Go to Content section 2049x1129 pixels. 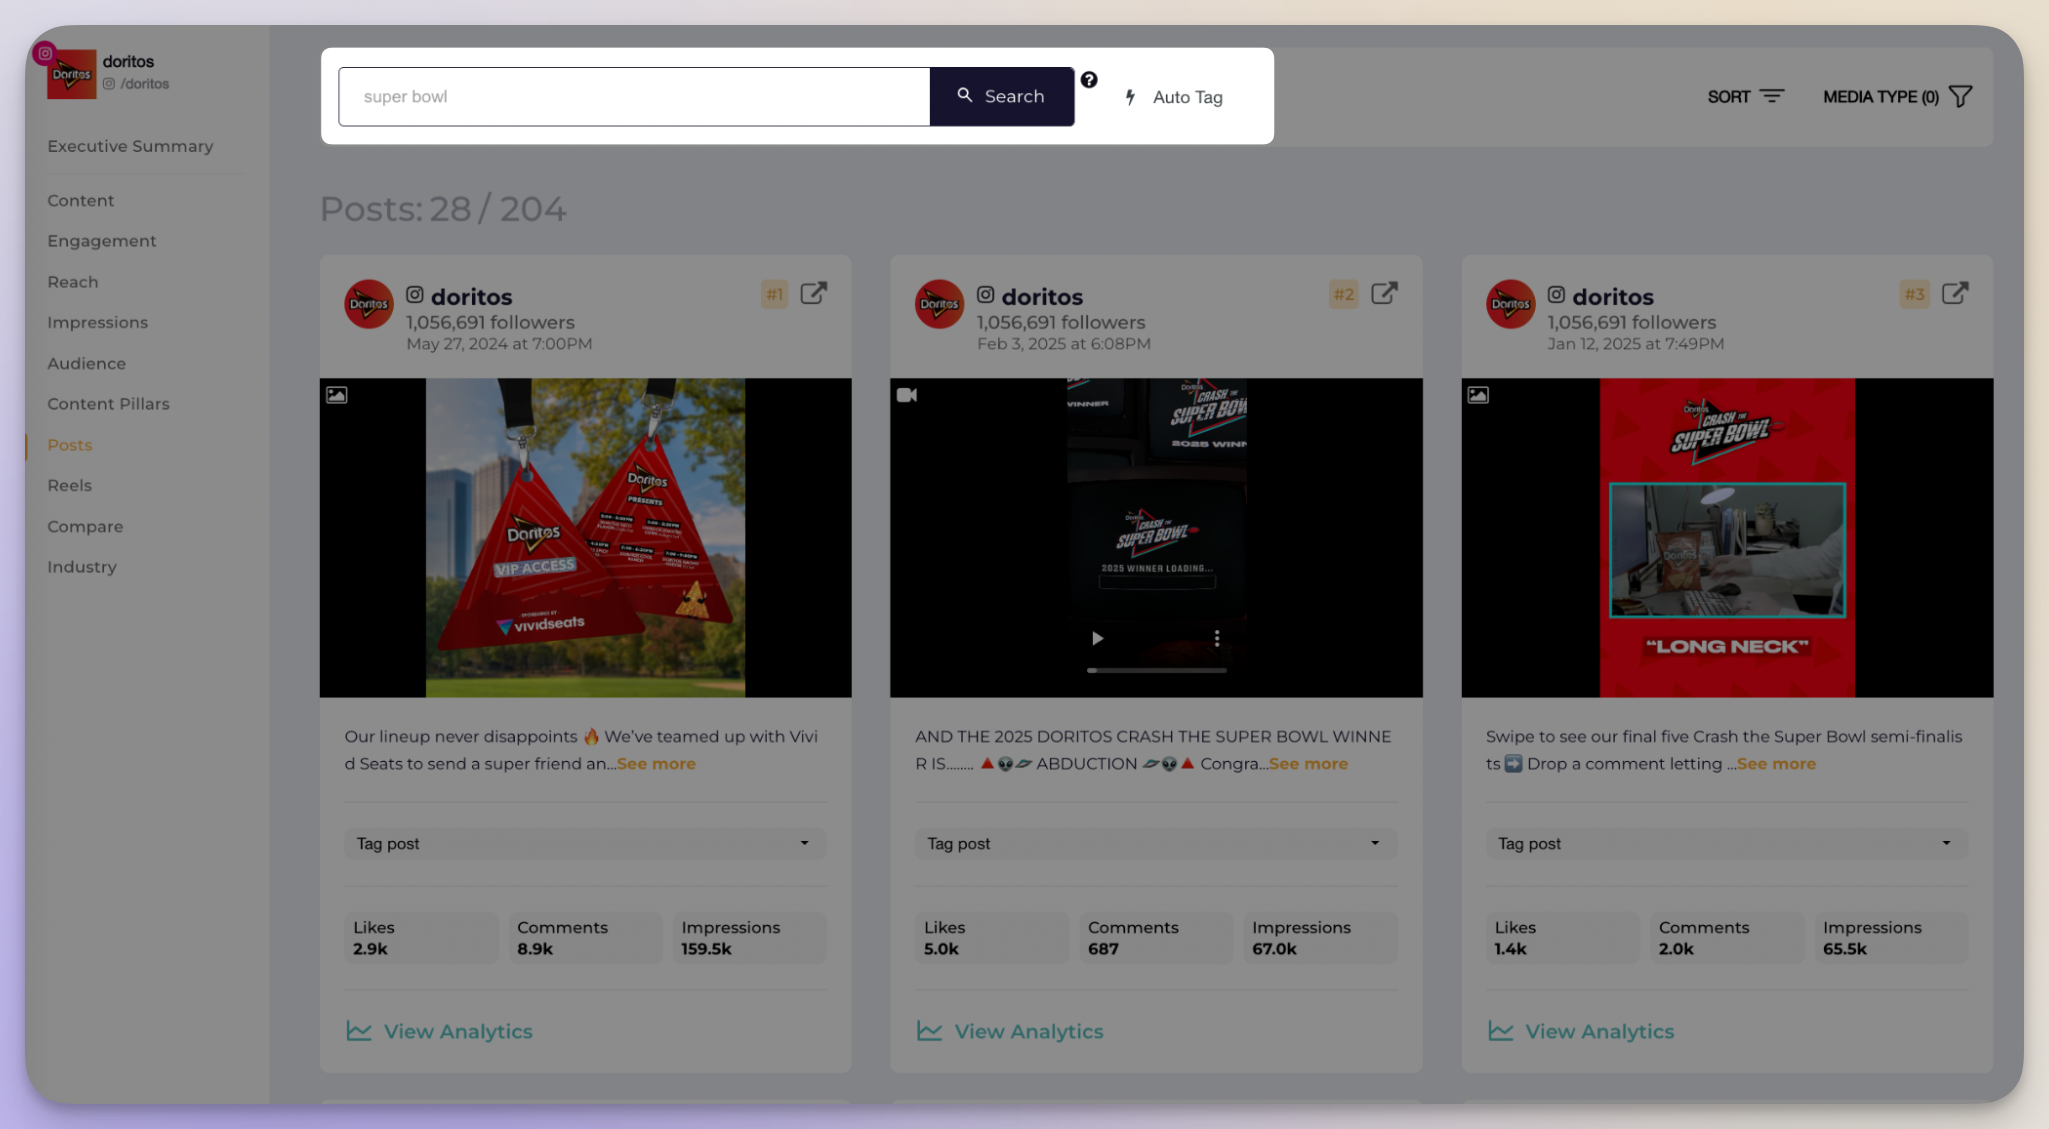pyautogui.click(x=81, y=201)
